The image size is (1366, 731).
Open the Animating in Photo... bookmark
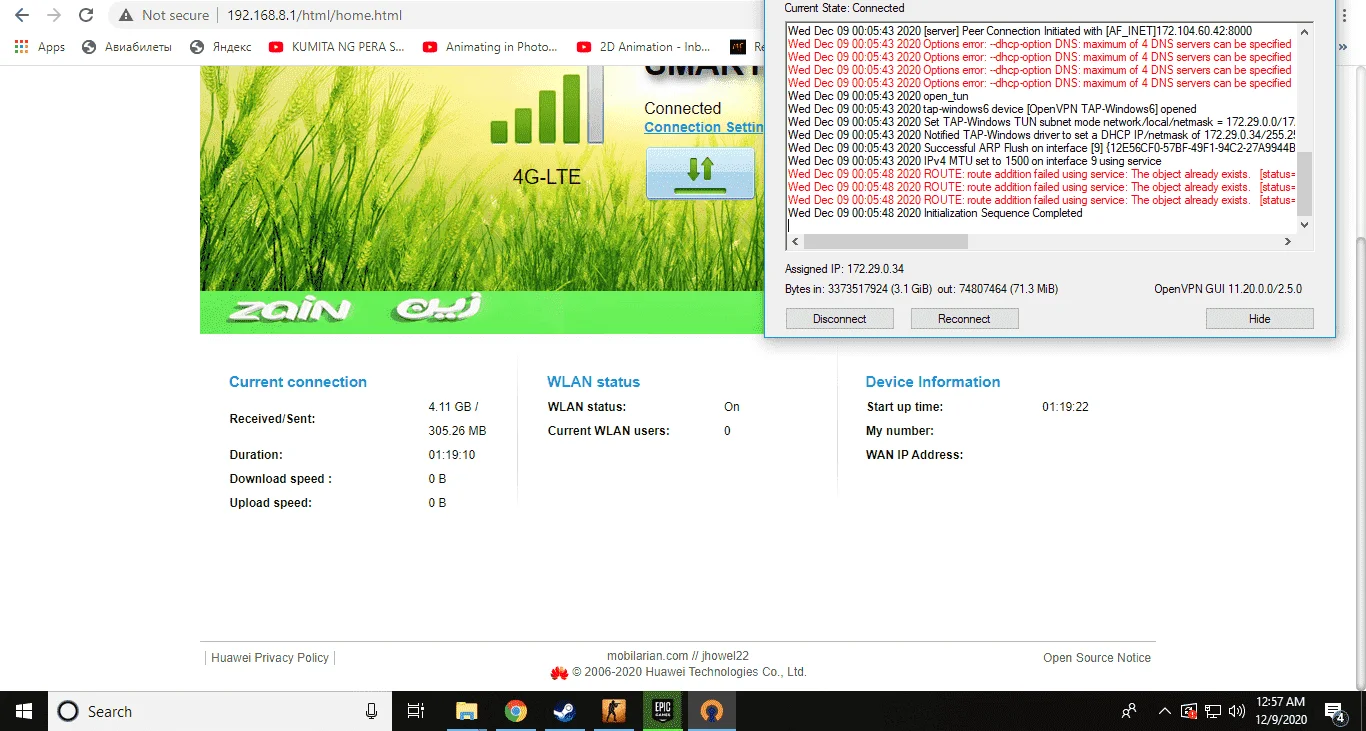point(491,47)
